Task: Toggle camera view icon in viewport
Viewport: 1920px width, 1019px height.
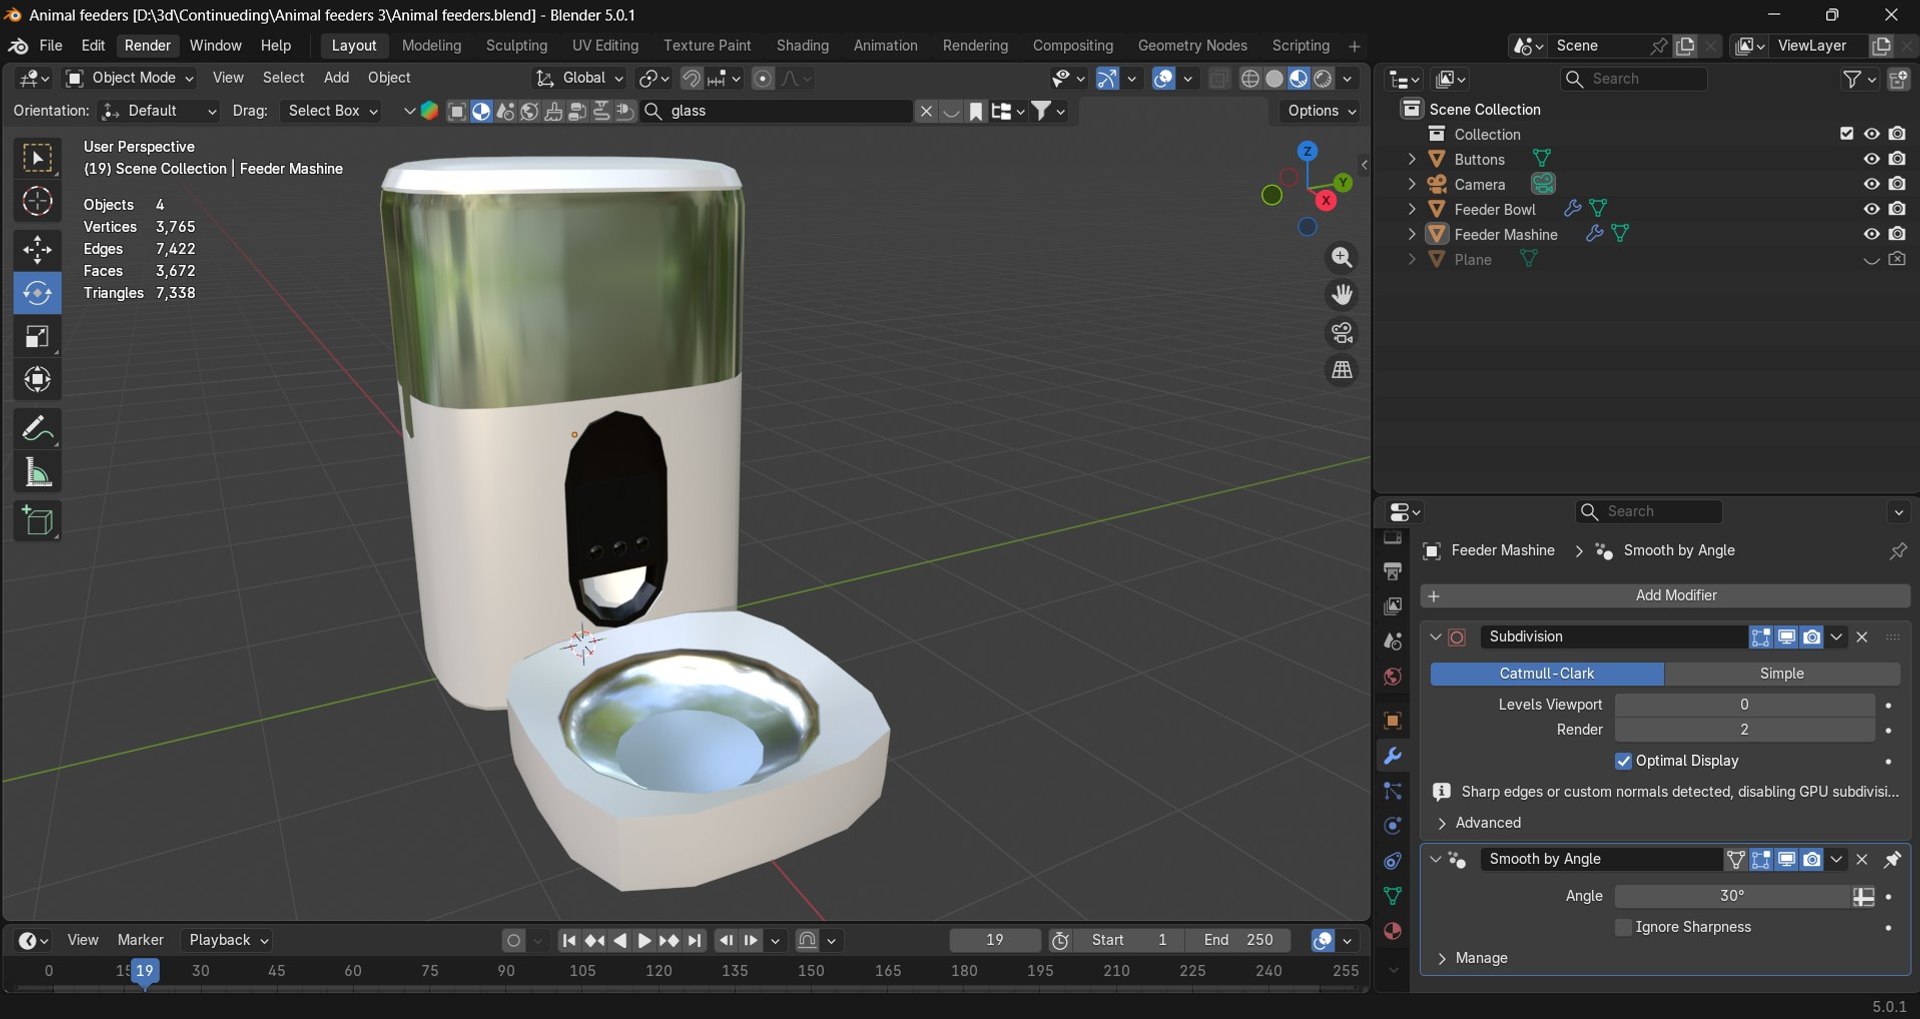Action: (x=1342, y=333)
